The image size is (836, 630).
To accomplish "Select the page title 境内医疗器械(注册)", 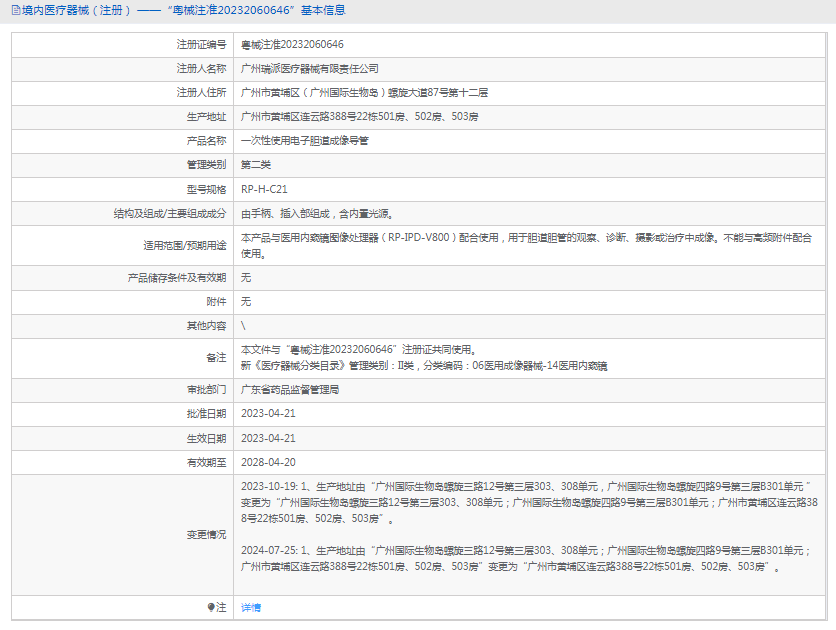I will coord(76,10).
